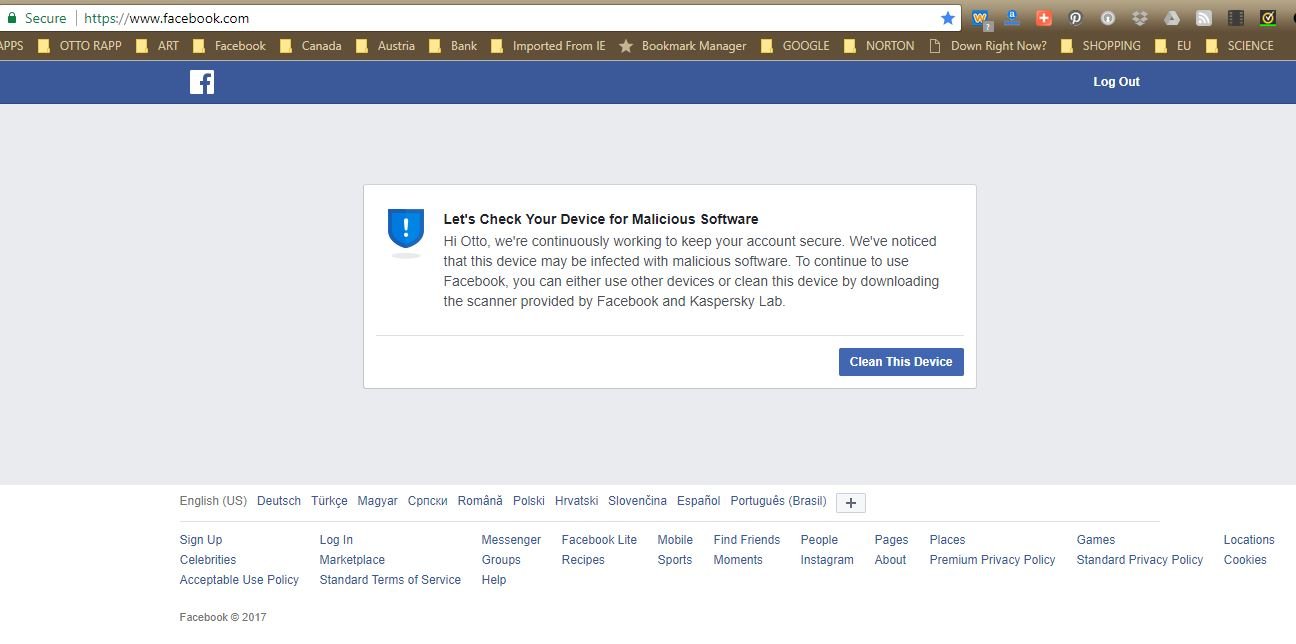Switch language to Српски
1296x644 pixels.
tap(428, 501)
